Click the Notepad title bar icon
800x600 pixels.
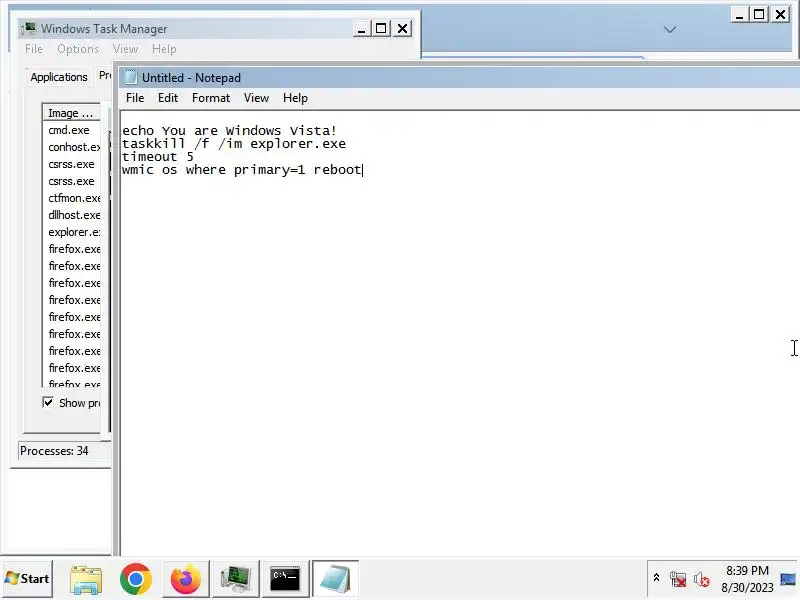pyautogui.click(x=131, y=77)
